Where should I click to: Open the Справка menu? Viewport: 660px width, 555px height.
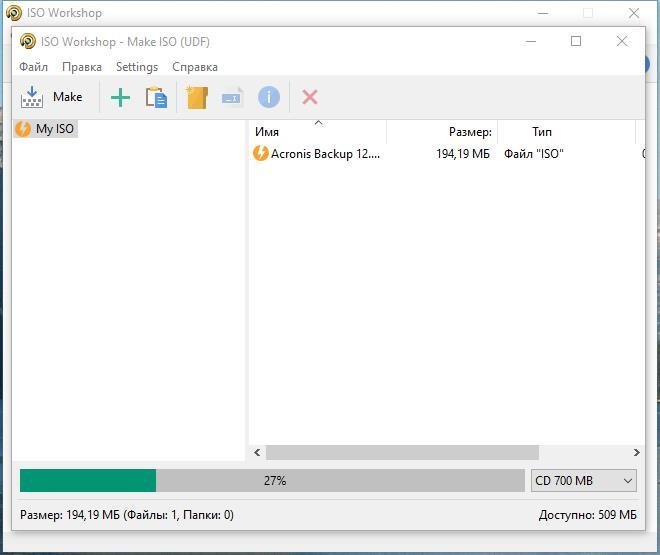[x=195, y=67]
